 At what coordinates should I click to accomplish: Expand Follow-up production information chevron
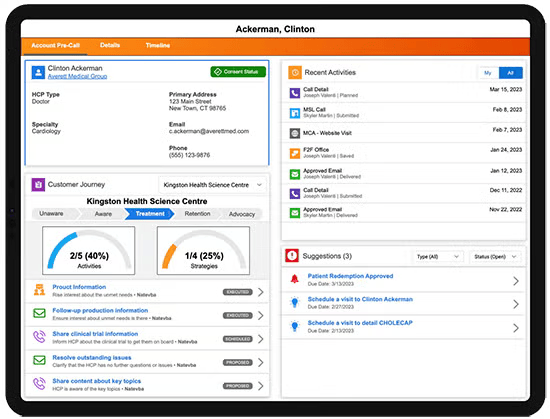point(261,316)
